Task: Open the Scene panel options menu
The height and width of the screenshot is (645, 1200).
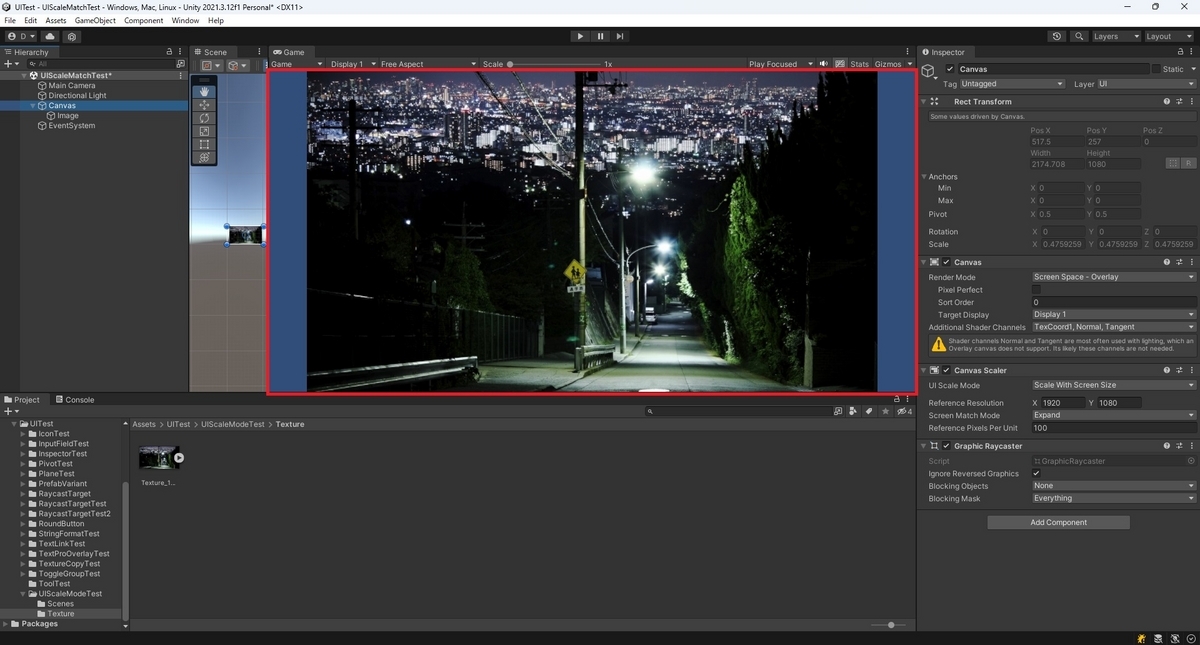Action: click(x=259, y=52)
